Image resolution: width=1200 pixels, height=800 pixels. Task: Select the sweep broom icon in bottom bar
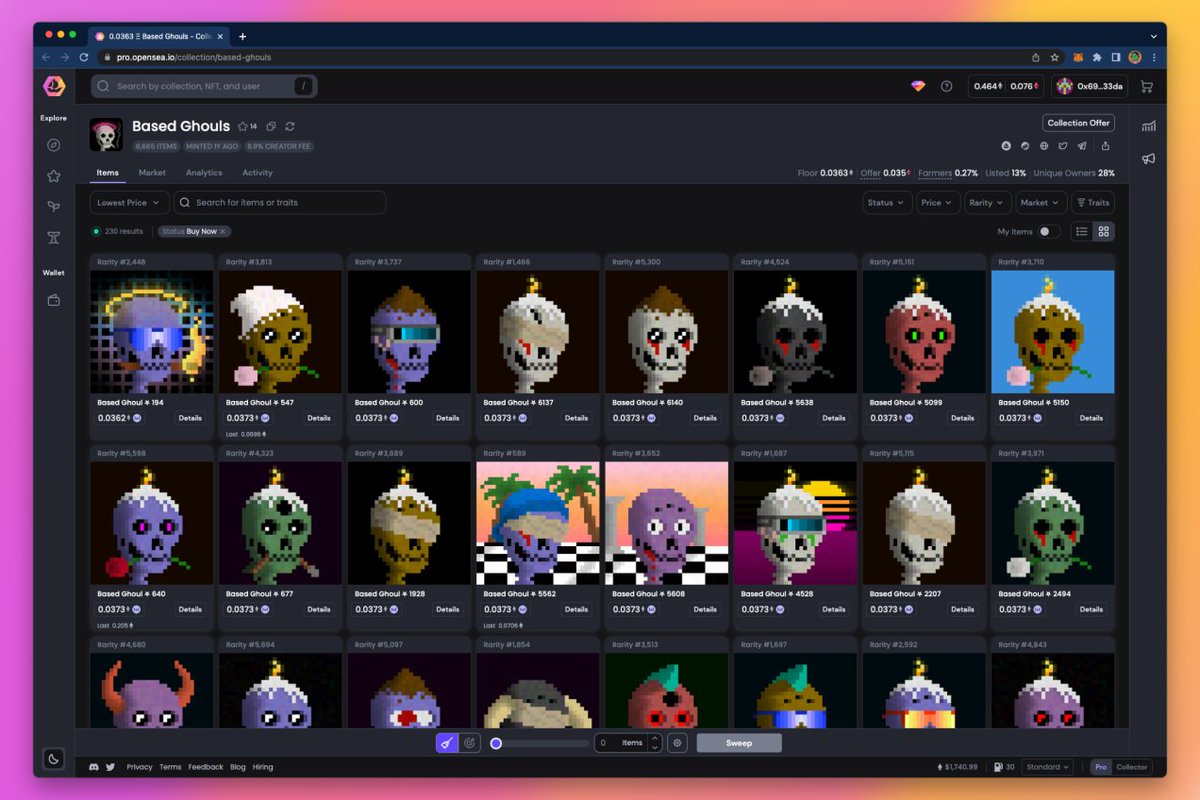pyautogui.click(x=446, y=742)
